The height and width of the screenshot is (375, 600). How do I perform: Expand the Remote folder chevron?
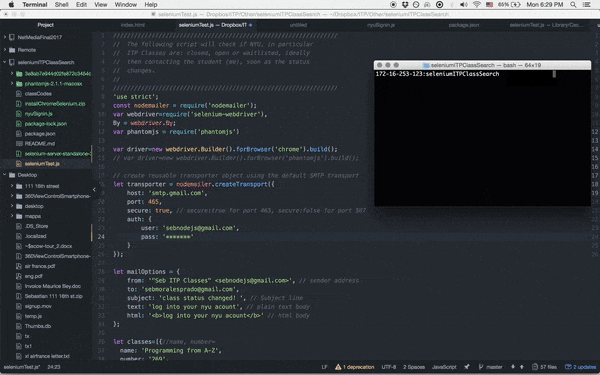5,50
